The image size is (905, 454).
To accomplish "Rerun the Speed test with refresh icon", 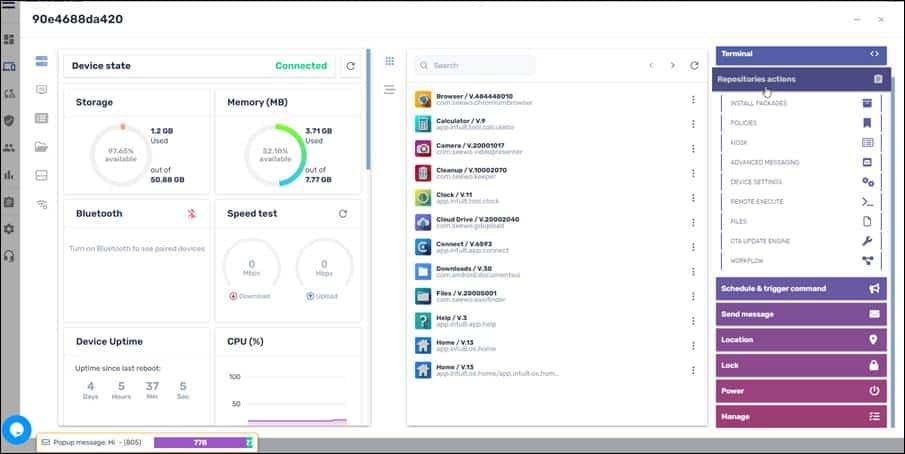I will coord(343,213).
